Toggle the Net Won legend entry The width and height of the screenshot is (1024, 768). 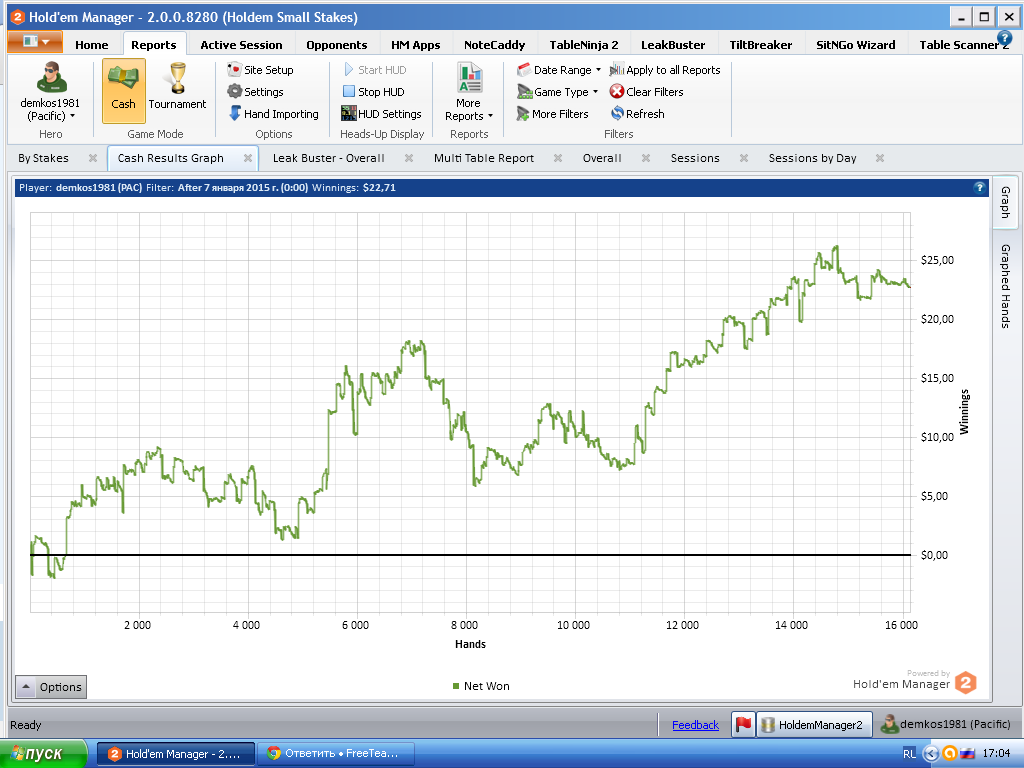[x=481, y=686]
